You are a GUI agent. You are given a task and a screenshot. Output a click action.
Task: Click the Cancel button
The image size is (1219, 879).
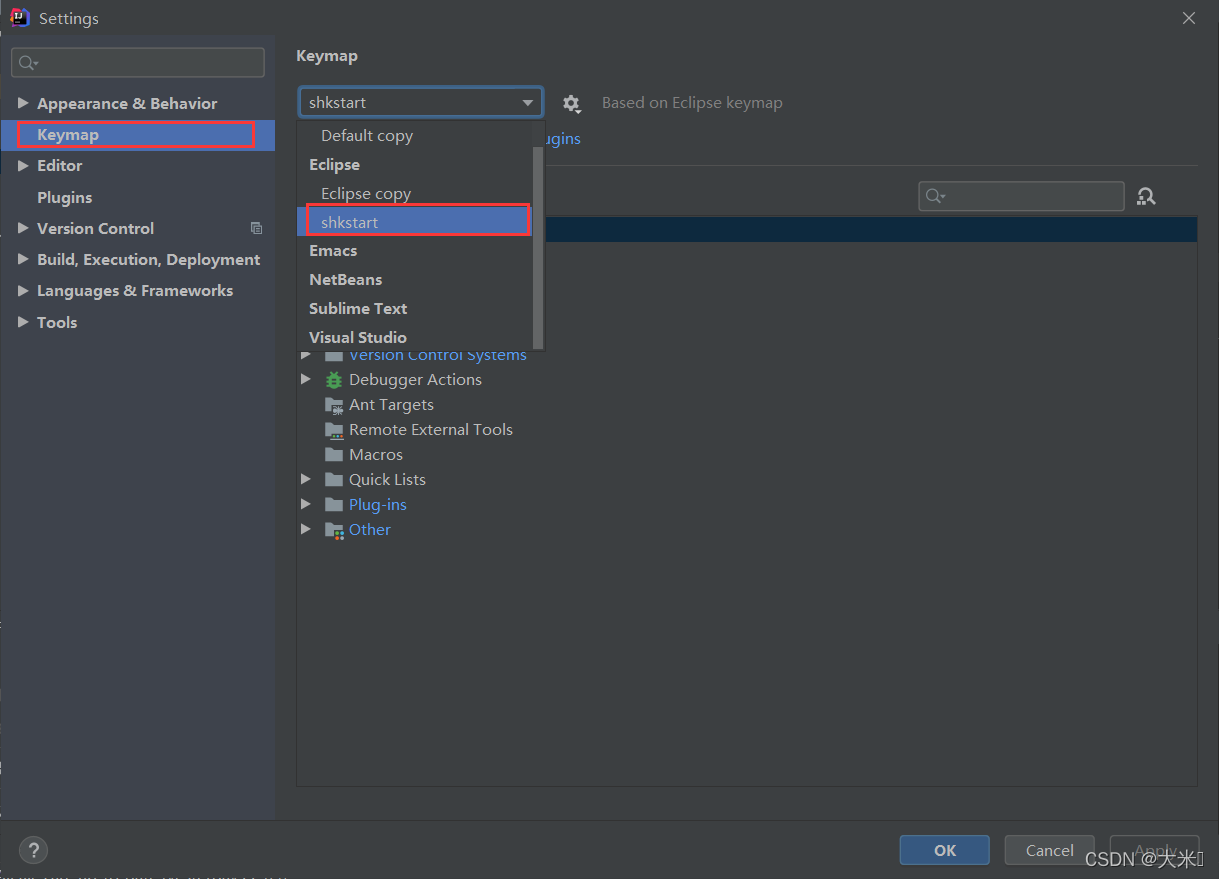[1049, 850]
